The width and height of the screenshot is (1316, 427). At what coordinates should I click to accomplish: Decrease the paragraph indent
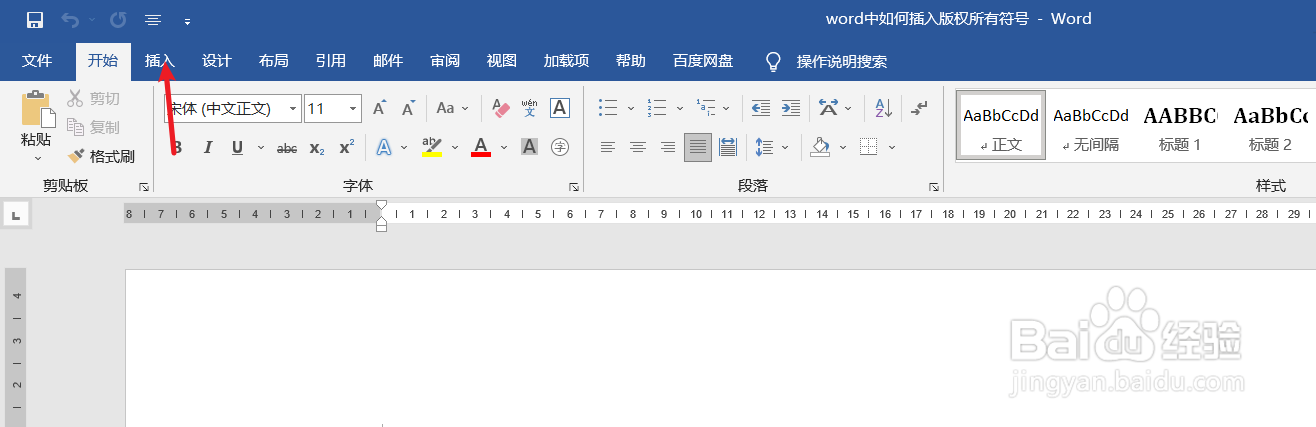click(x=761, y=108)
